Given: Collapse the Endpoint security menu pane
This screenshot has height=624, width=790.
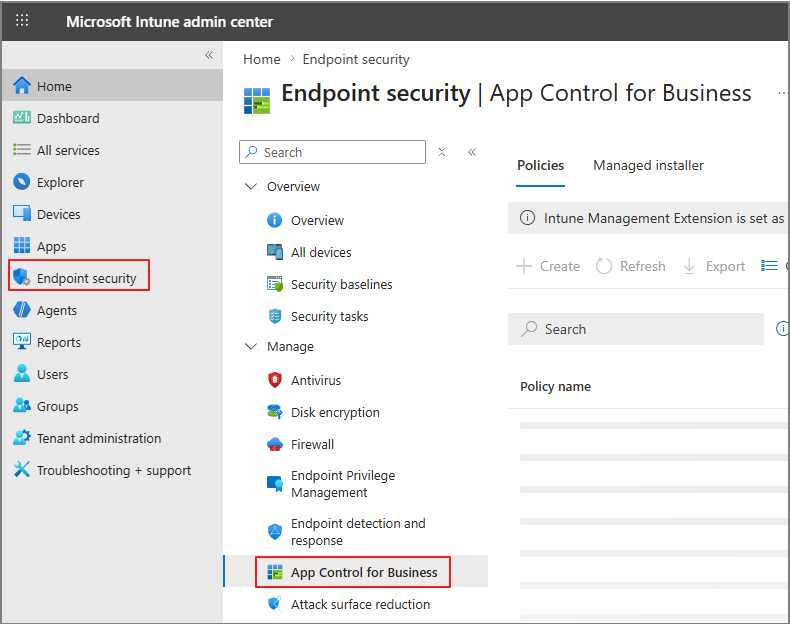Looking at the screenshot, I should coord(472,152).
